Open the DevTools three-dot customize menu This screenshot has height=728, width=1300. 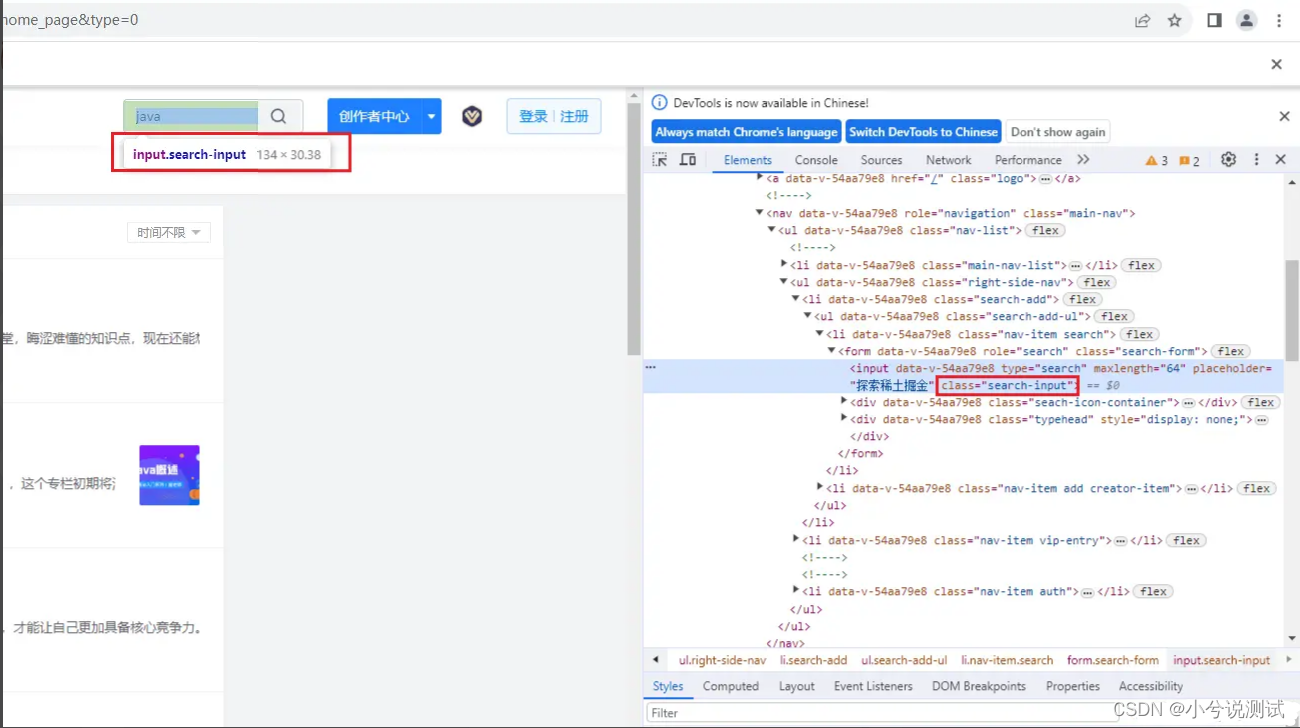coord(1256,159)
